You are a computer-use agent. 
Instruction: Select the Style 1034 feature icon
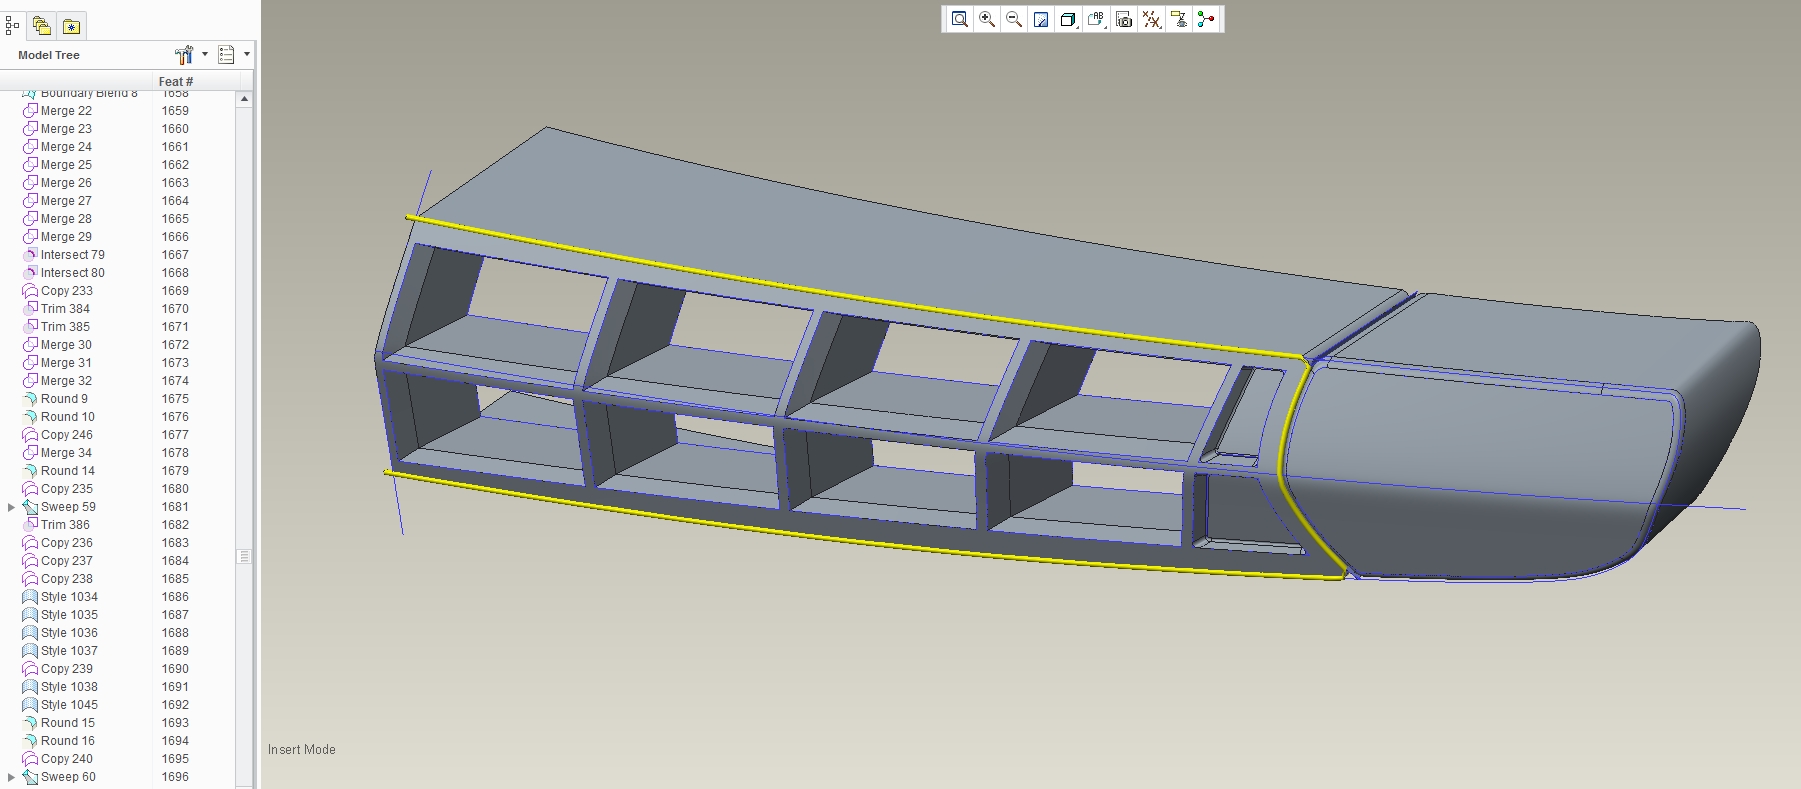[30, 597]
